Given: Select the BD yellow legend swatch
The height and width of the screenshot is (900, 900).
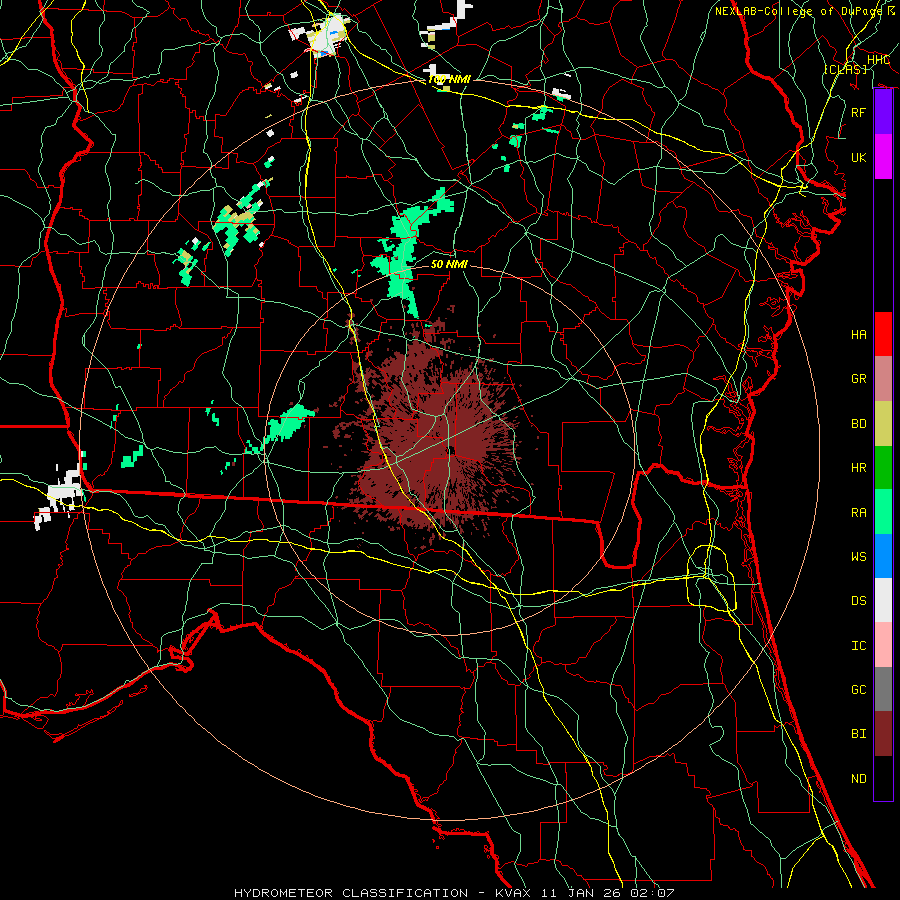Looking at the screenshot, I should tap(883, 423).
